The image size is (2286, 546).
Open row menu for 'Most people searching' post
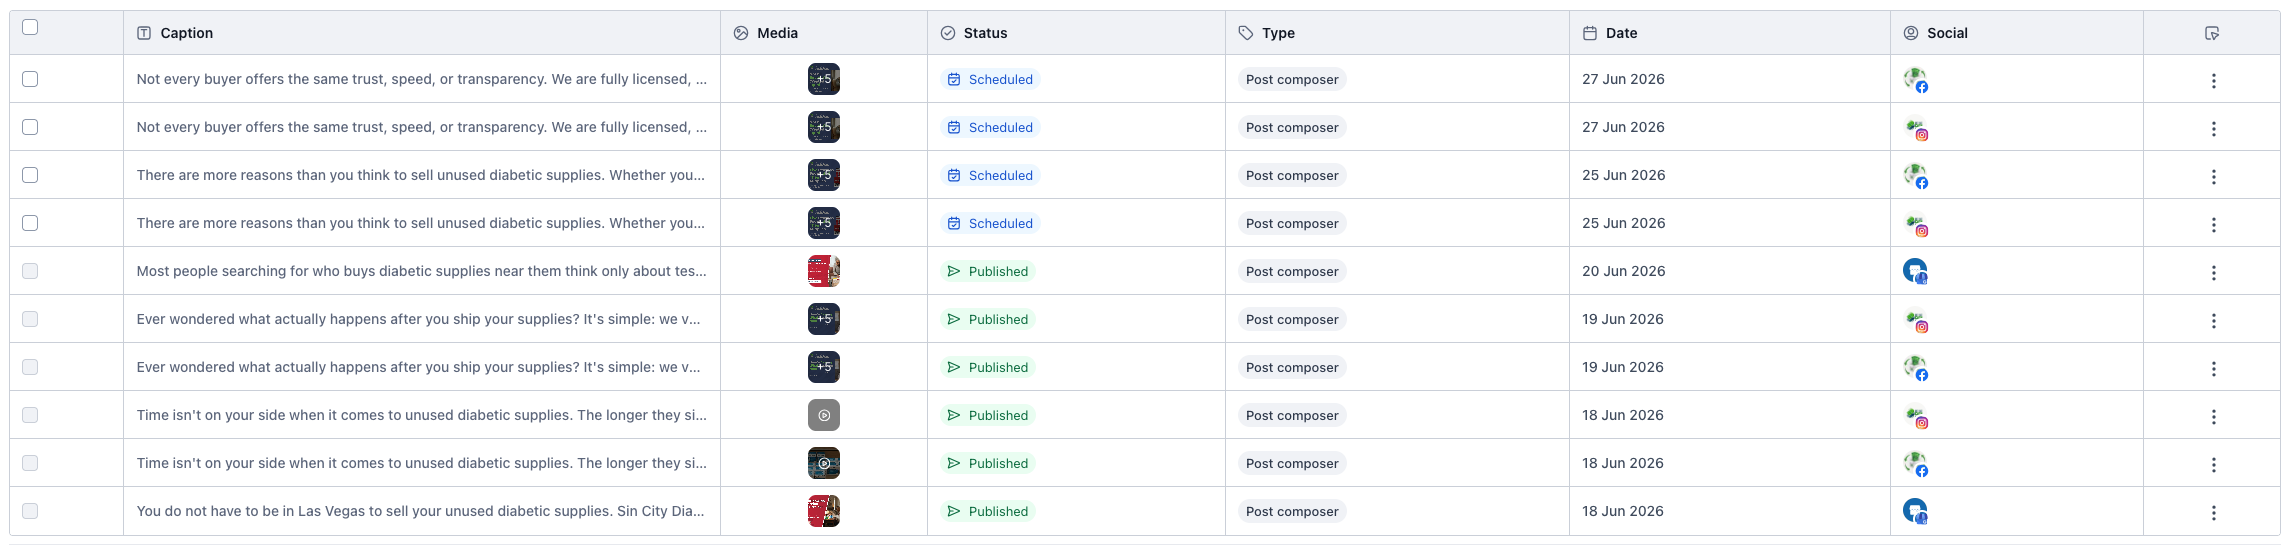coord(2213,272)
